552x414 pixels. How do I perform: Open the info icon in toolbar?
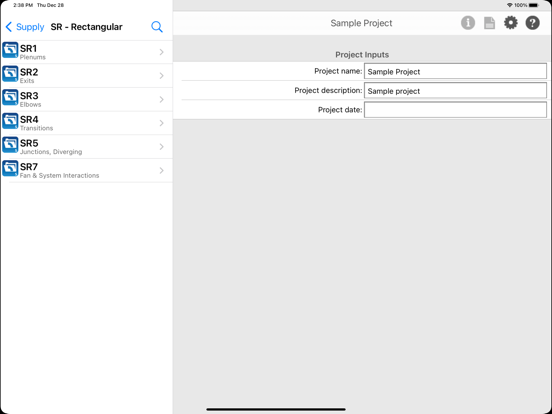468,23
